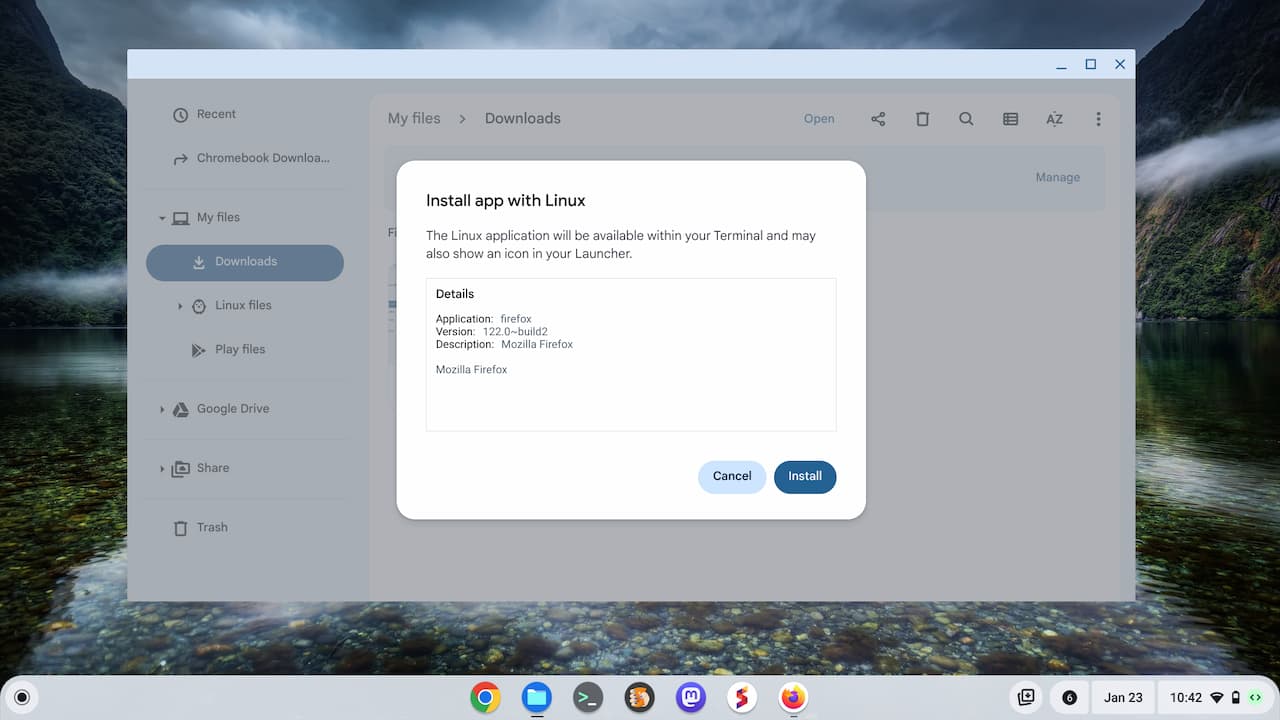
Task: Click the Install button in the dialog
Action: click(x=805, y=476)
